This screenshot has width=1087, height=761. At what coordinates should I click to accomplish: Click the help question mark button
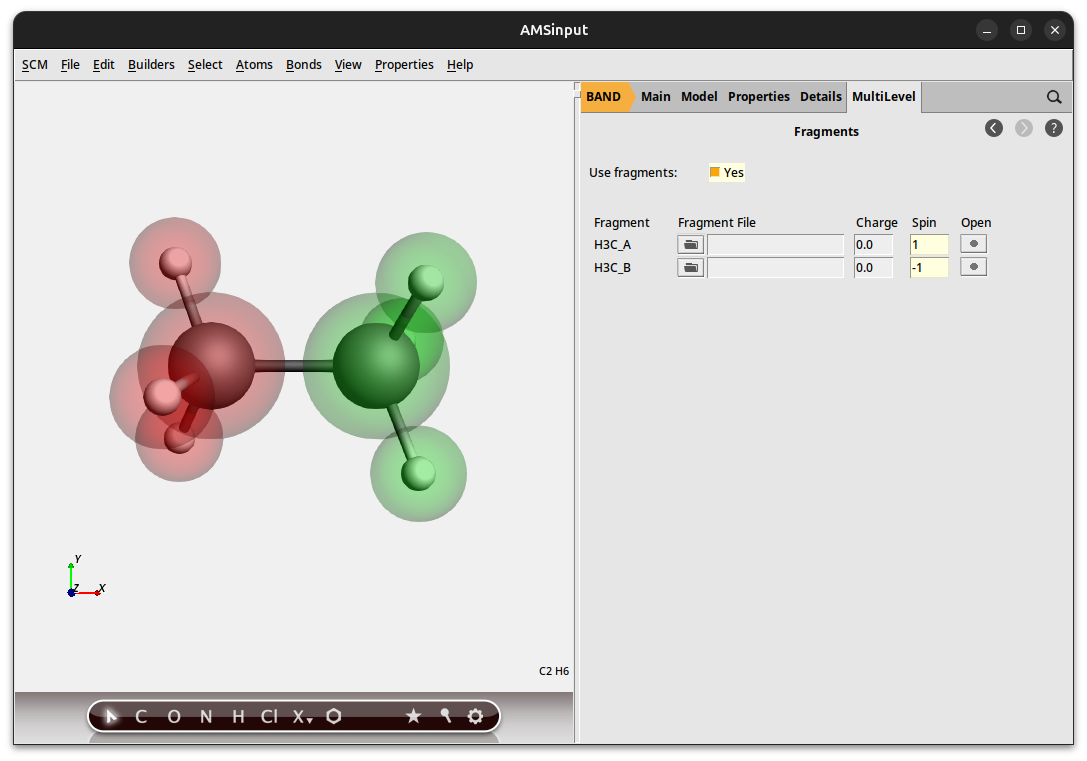click(1053, 128)
